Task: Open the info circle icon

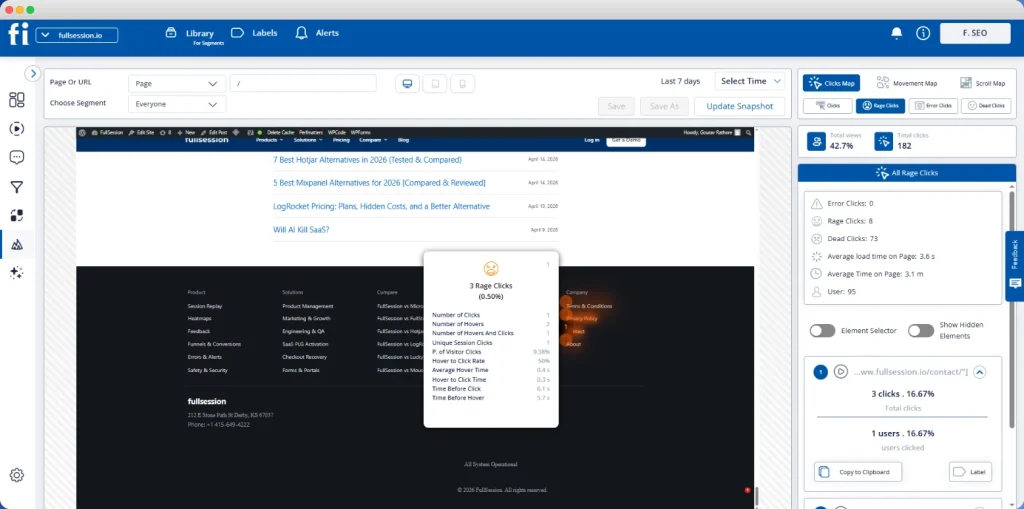Action: pos(923,33)
